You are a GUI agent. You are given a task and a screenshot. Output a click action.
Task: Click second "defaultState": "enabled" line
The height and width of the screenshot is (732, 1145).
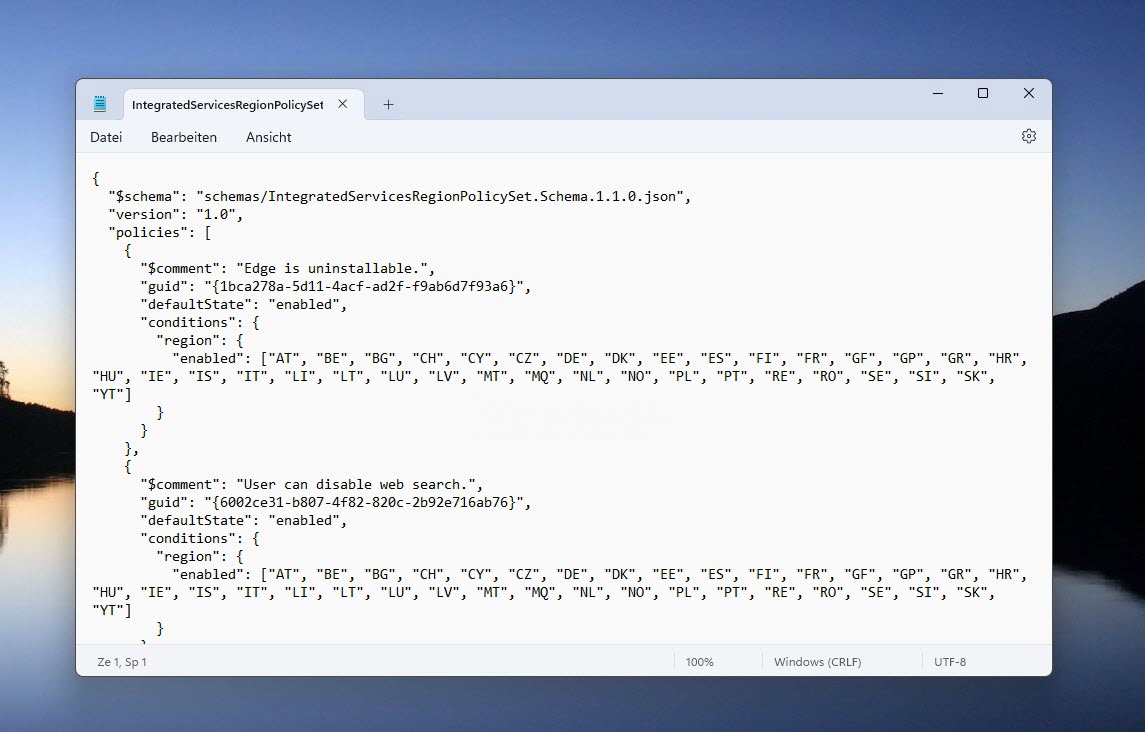click(243, 520)
